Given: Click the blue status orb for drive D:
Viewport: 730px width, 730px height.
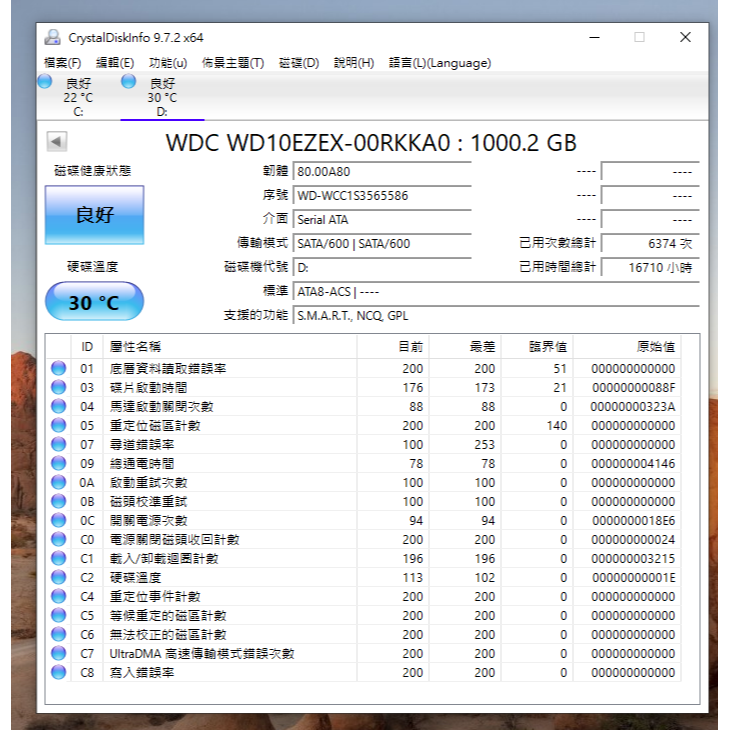Looking at the screenshot, I should [x=128, y=81].
